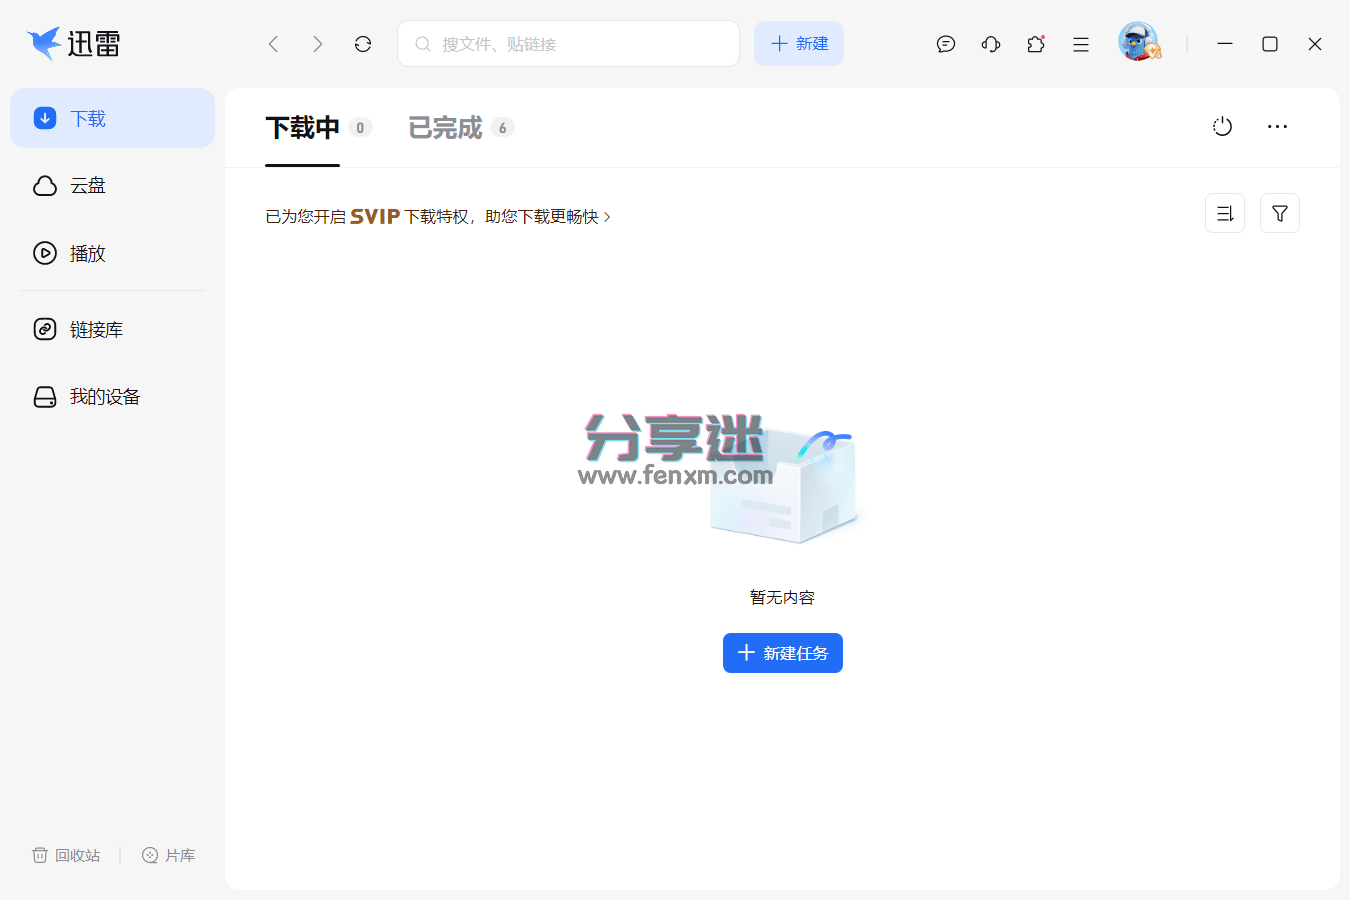Click the power schedule shutdown icon
Screen dimensions: 1350x900
(1222, 127)
